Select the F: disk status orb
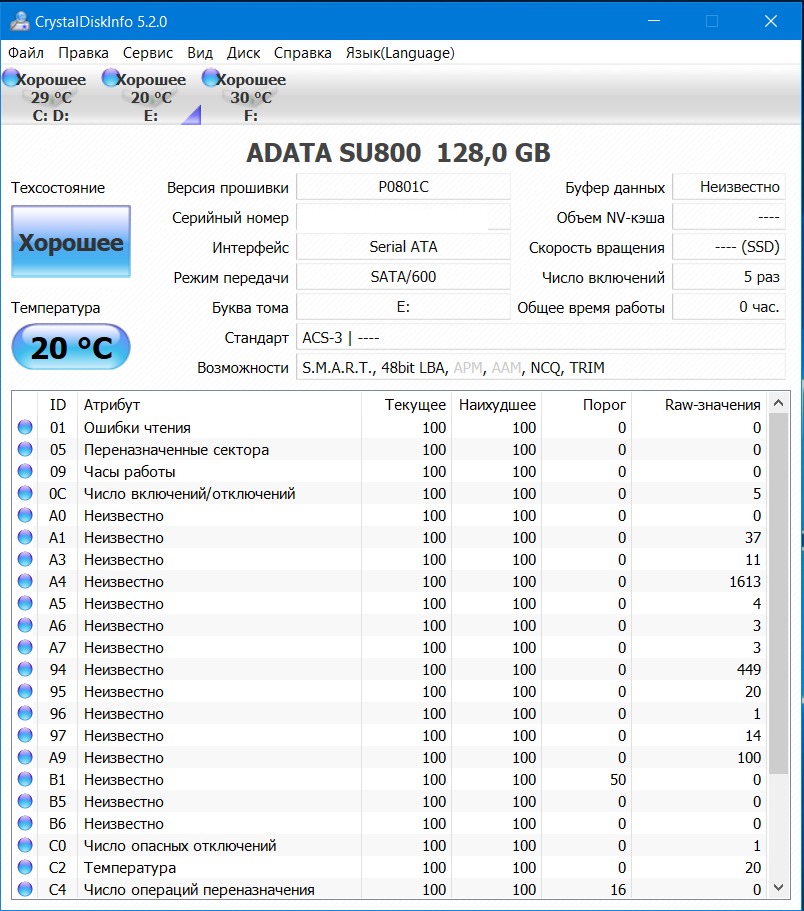This screenshot has height=911, width=804. click(x=210, y=77)
